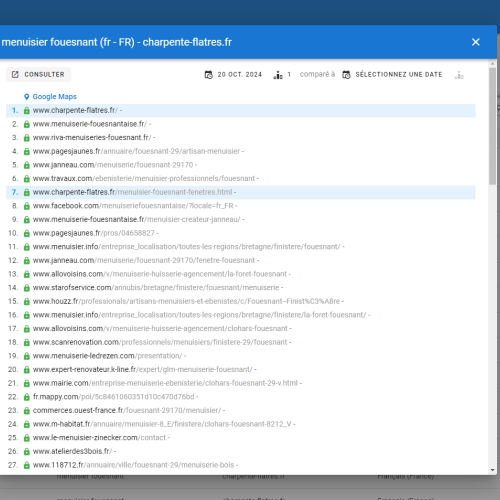Open the CONSULTER external link button
500x500 pixels.
pos(38,74)
